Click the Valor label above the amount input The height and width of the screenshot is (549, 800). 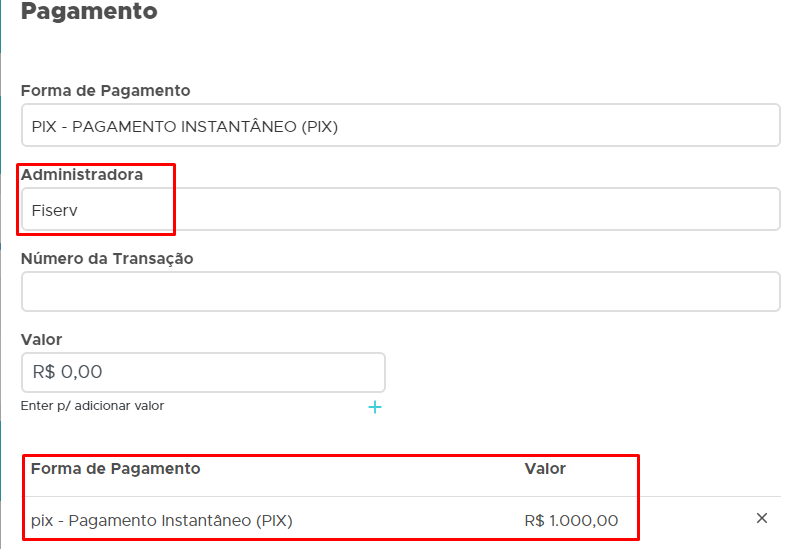click(x=41, y=340)
